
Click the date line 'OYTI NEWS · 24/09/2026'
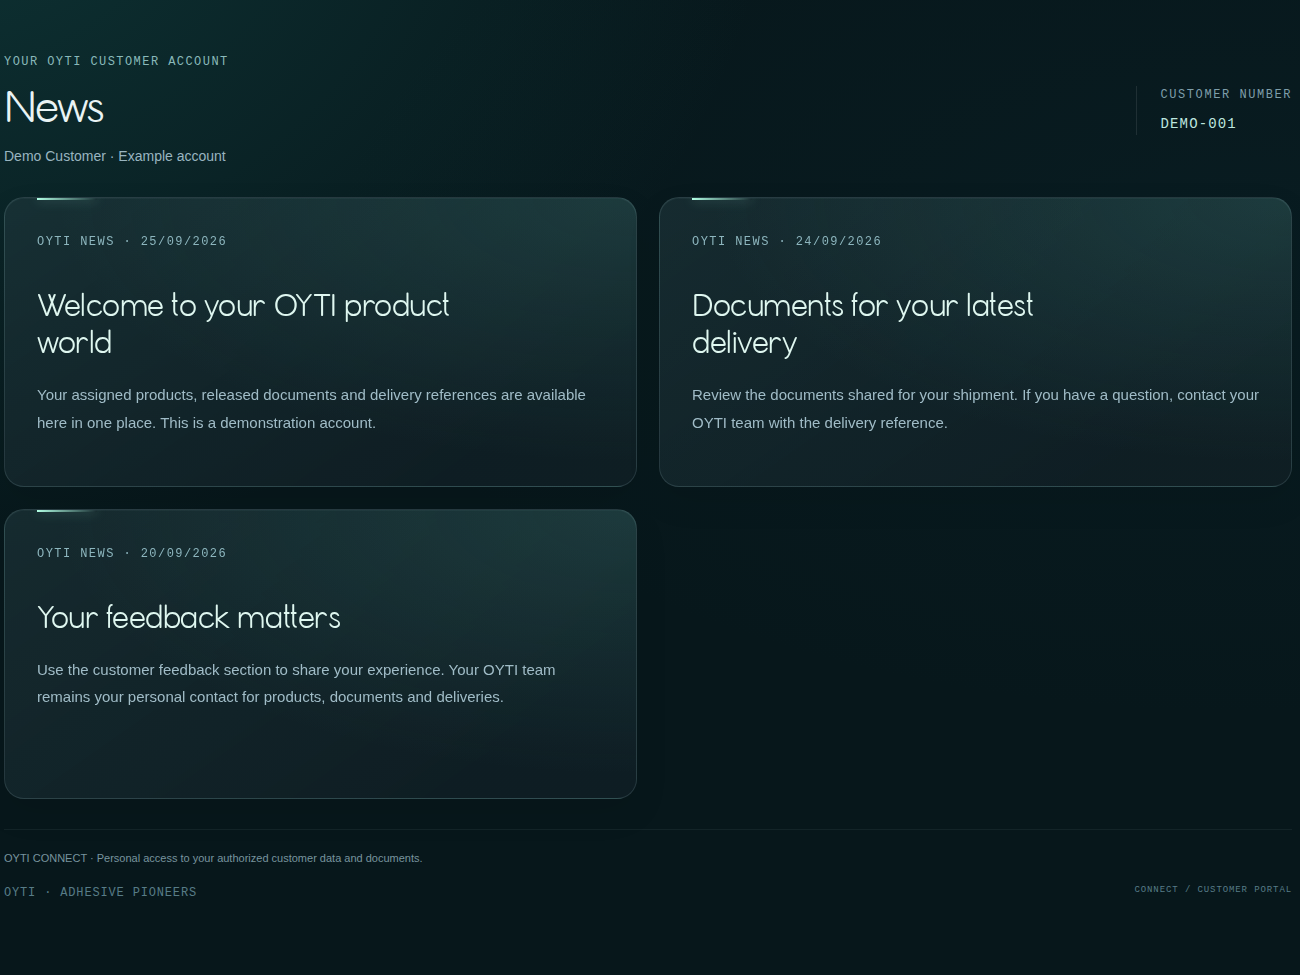(x=787, y=241)
